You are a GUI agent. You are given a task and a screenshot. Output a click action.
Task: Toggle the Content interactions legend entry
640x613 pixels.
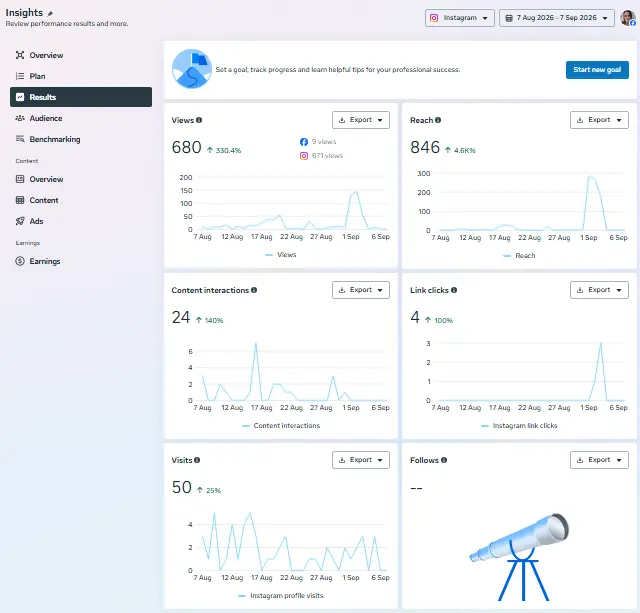280,425
